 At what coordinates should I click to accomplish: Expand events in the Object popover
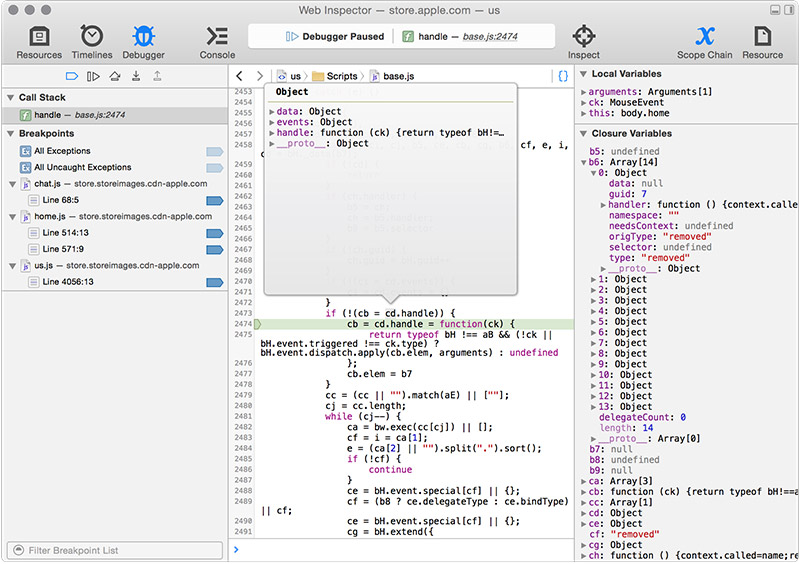click(x=272, y=122)
